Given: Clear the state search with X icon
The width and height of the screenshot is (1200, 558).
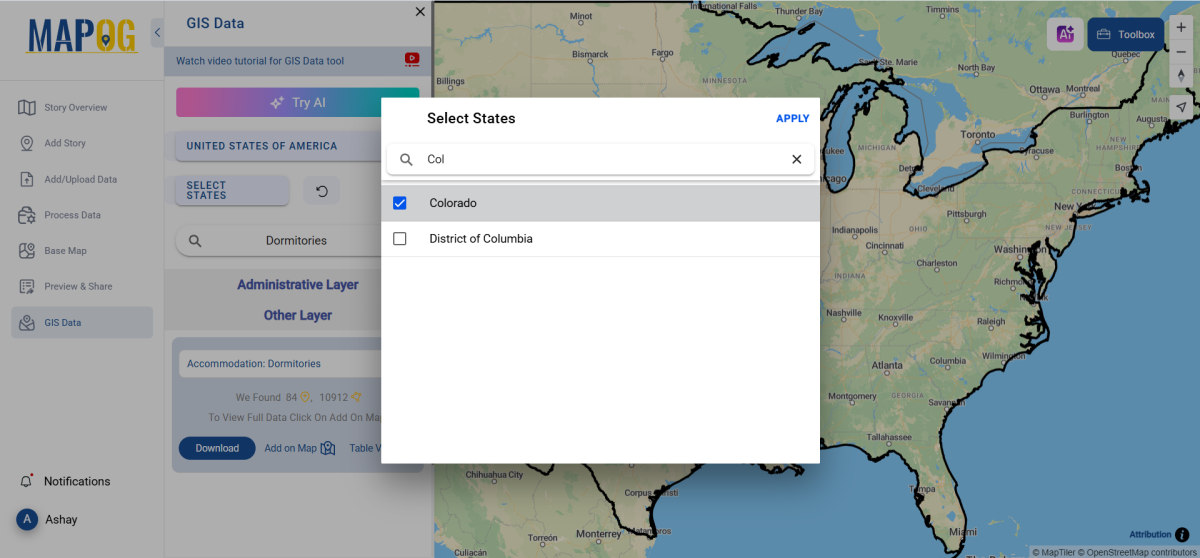Looking at the screenshot, I should pos(797,159).
